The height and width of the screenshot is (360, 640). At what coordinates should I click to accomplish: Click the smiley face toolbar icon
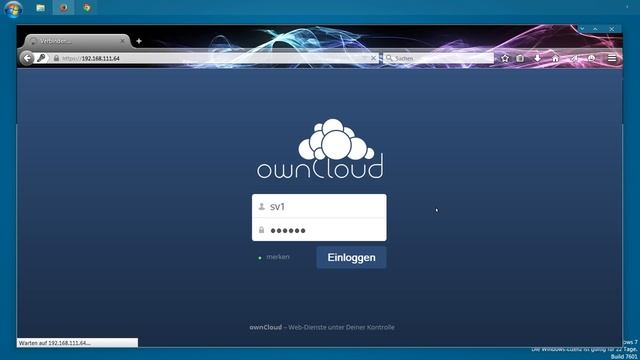coord(591,58)
